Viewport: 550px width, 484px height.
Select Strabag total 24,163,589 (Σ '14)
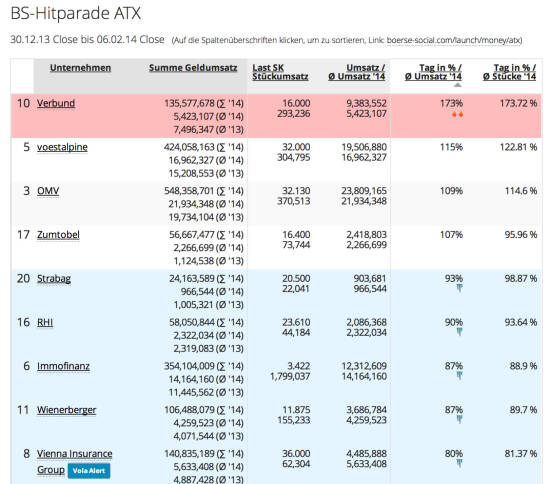(x=206, y=279)
